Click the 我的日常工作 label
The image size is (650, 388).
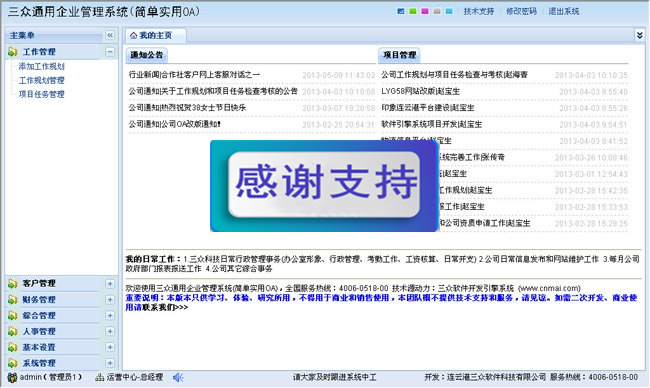[153, 259]
